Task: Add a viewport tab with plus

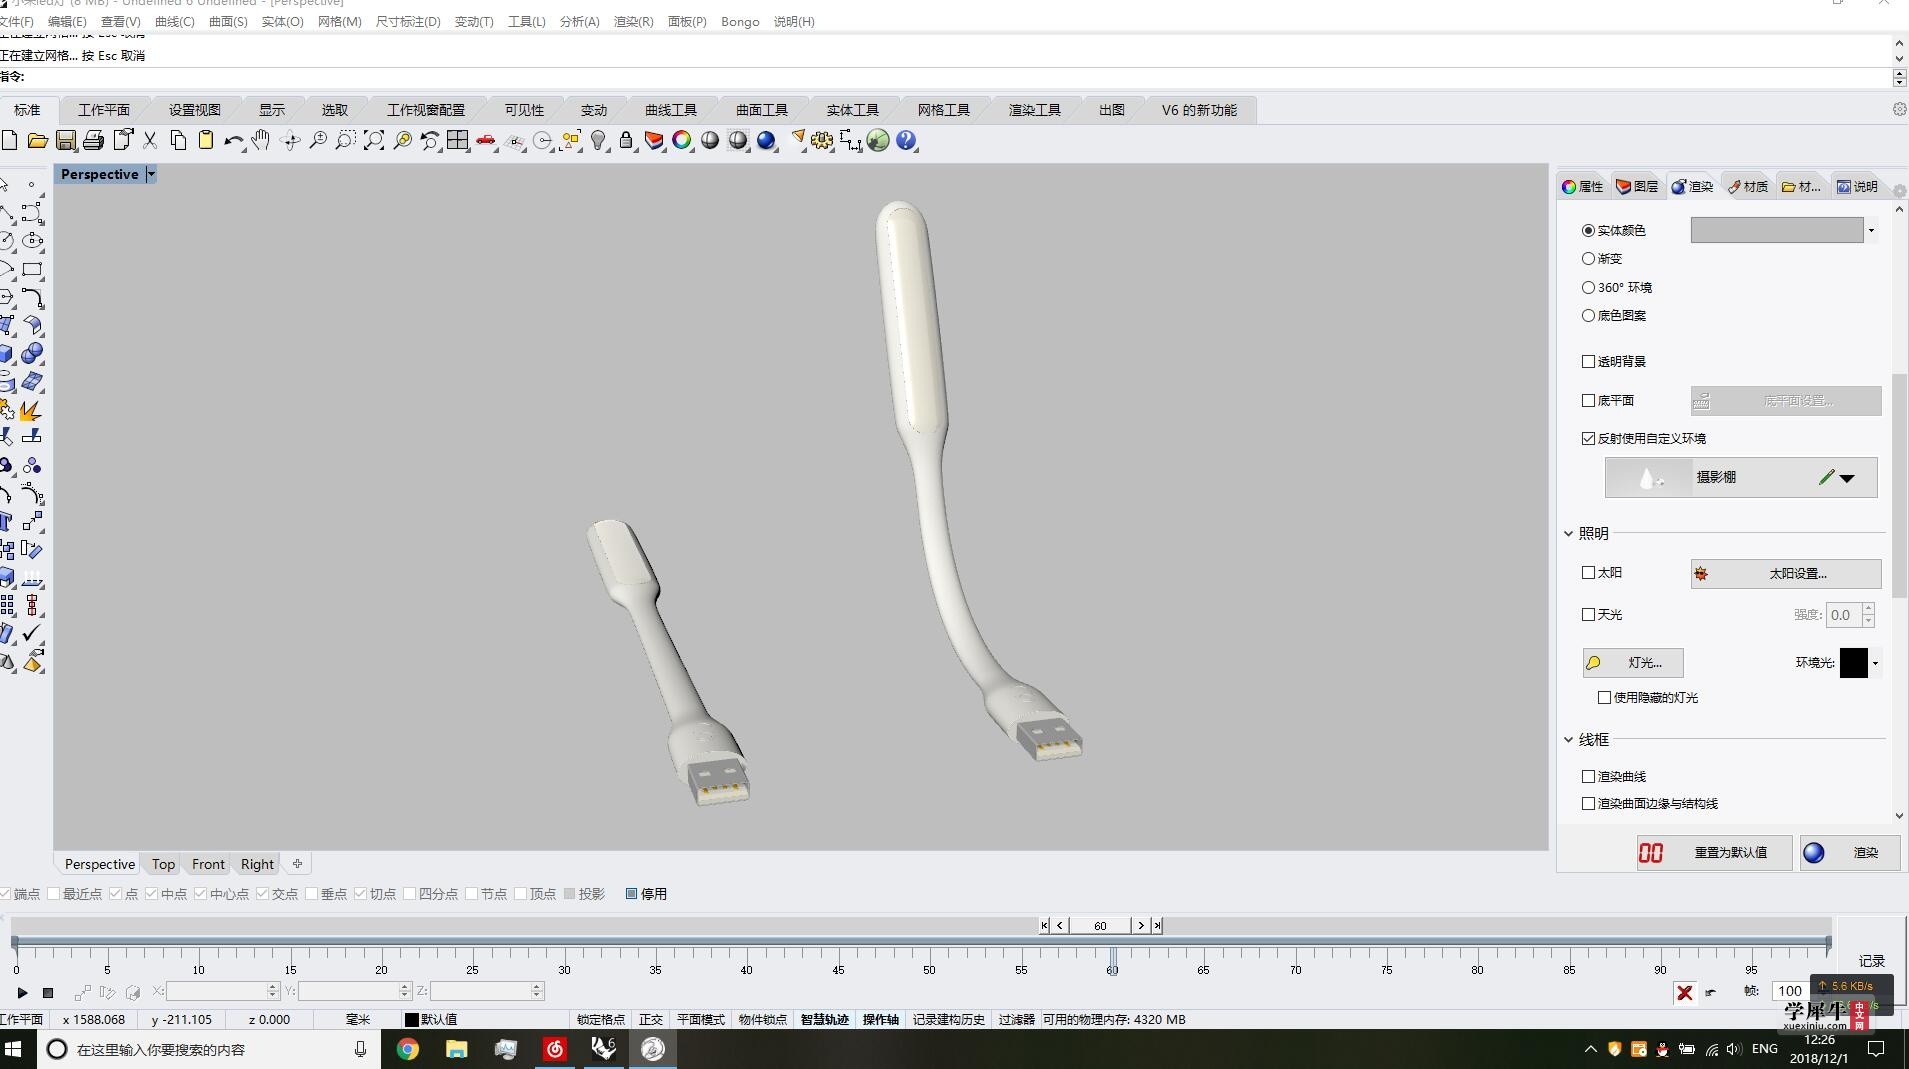Action: 297,864
